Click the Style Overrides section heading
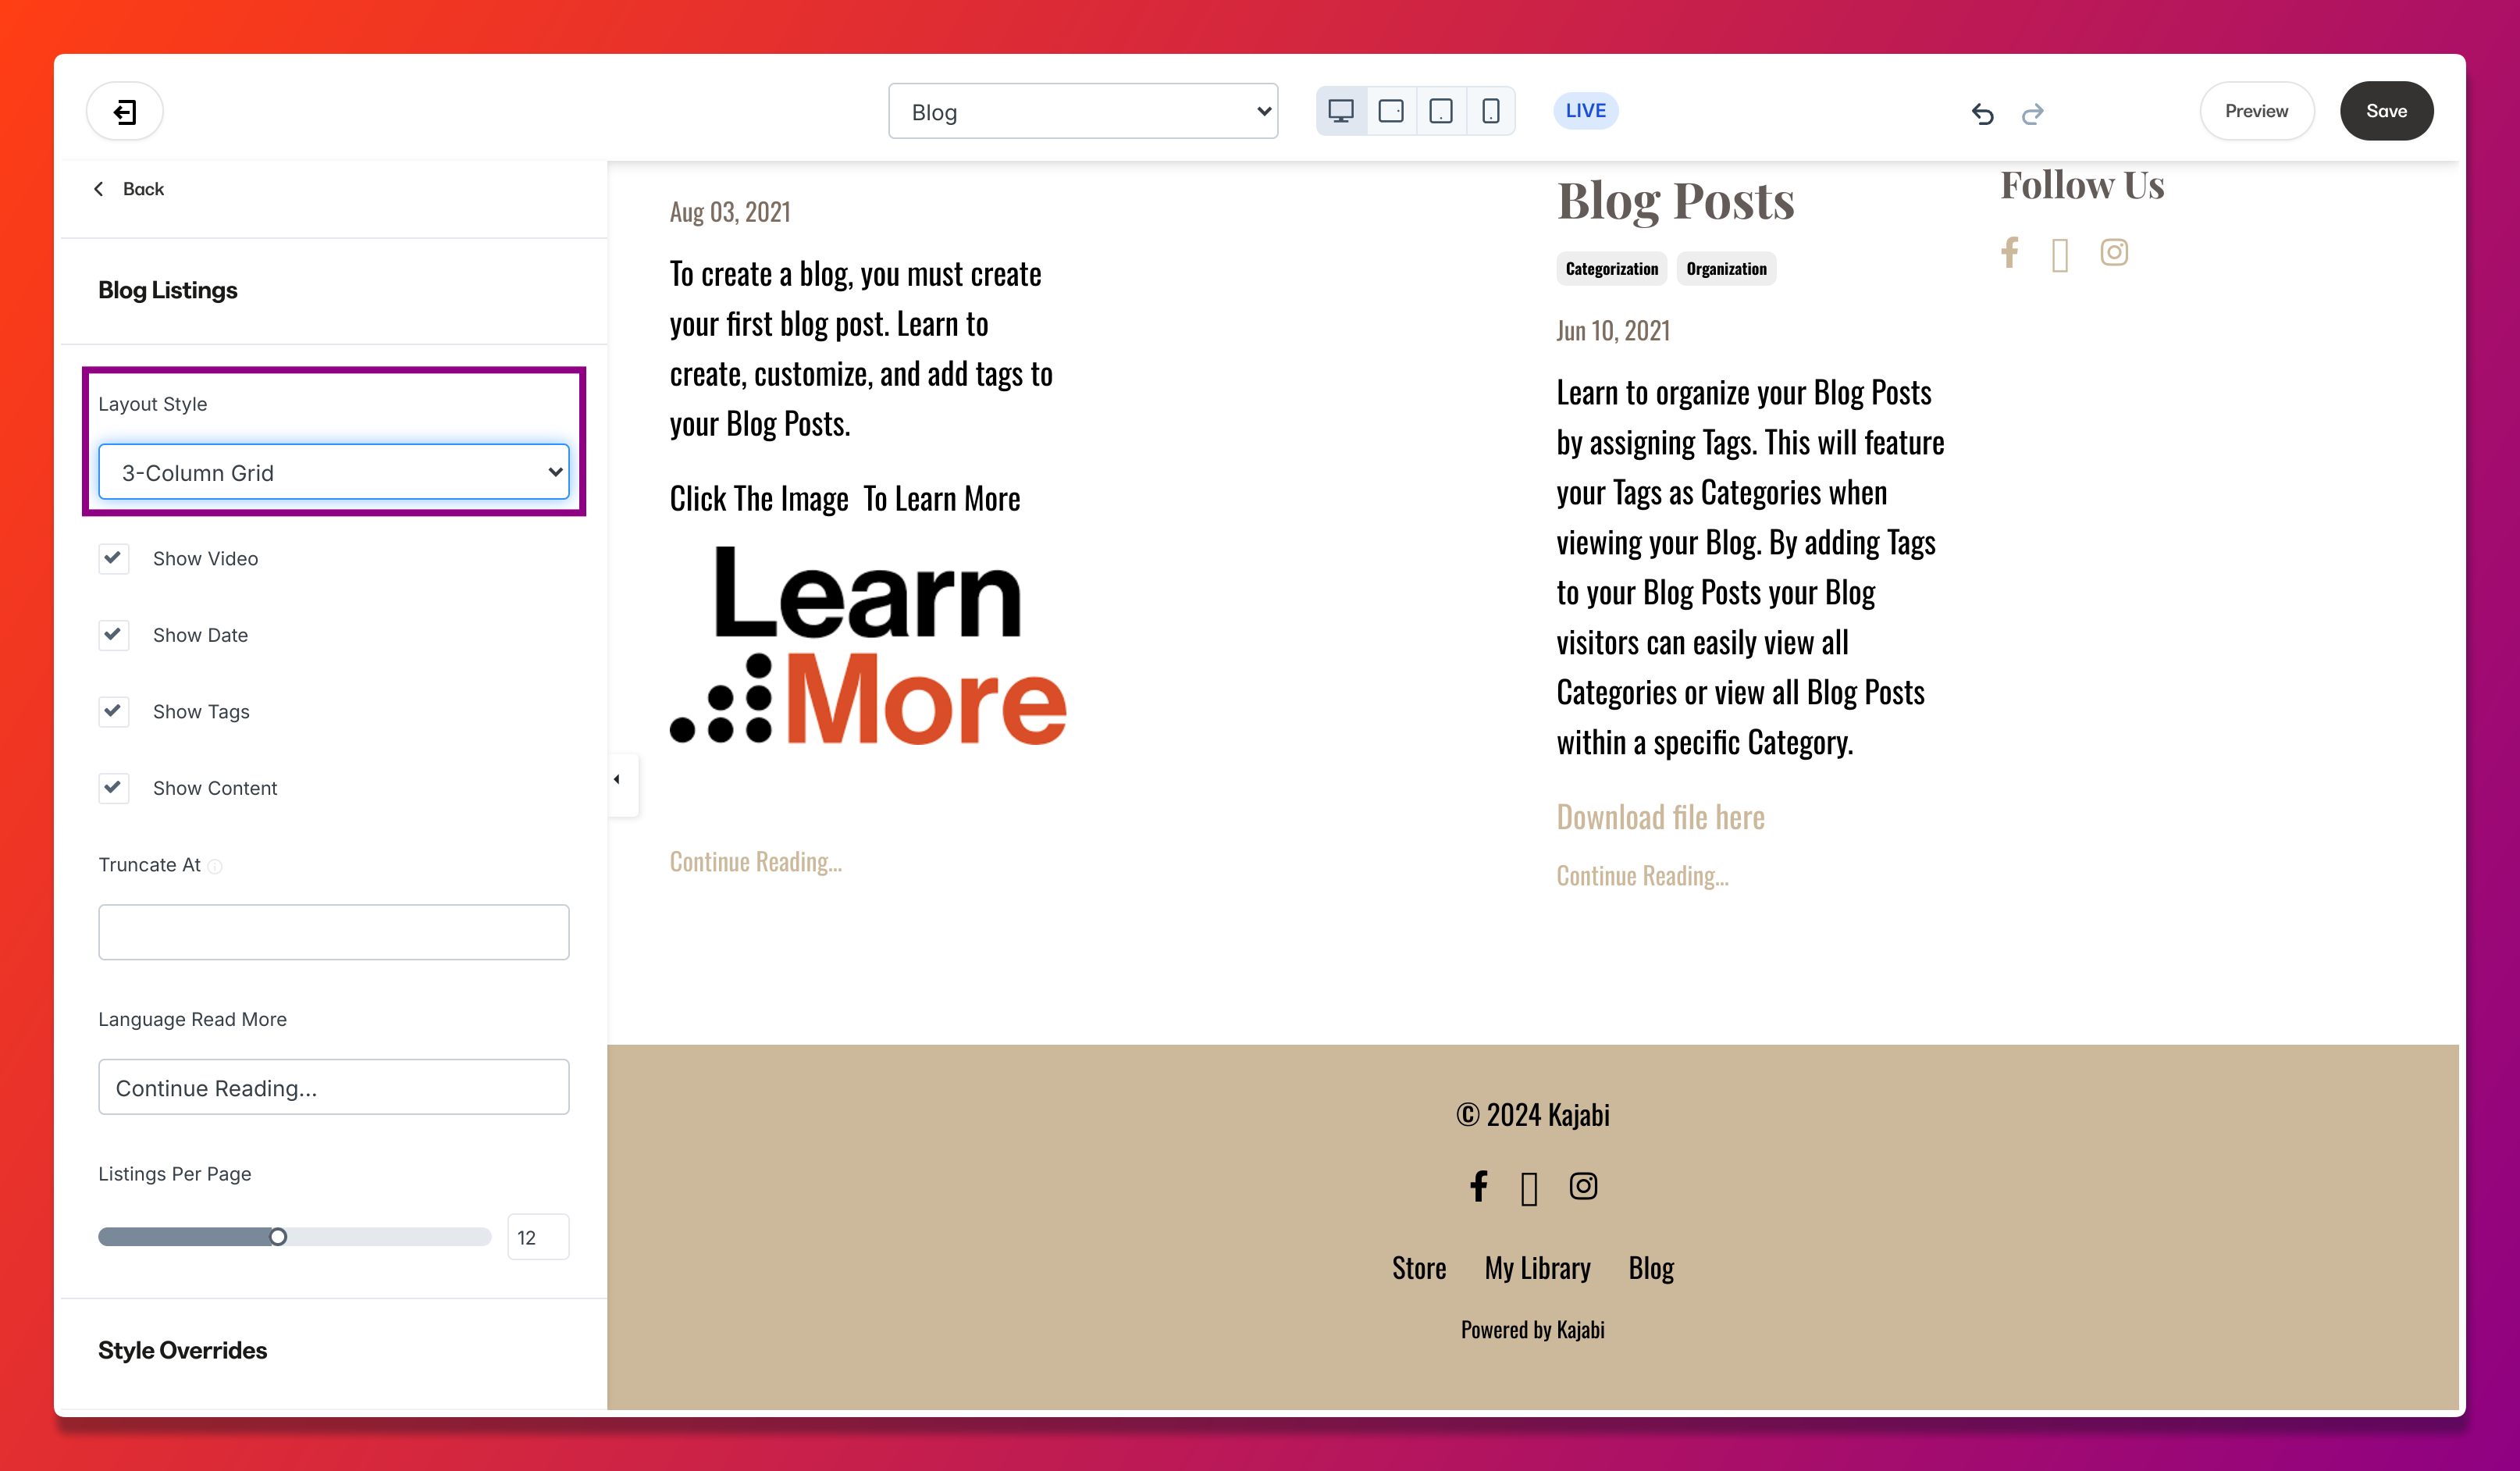 pos(182,1351)
